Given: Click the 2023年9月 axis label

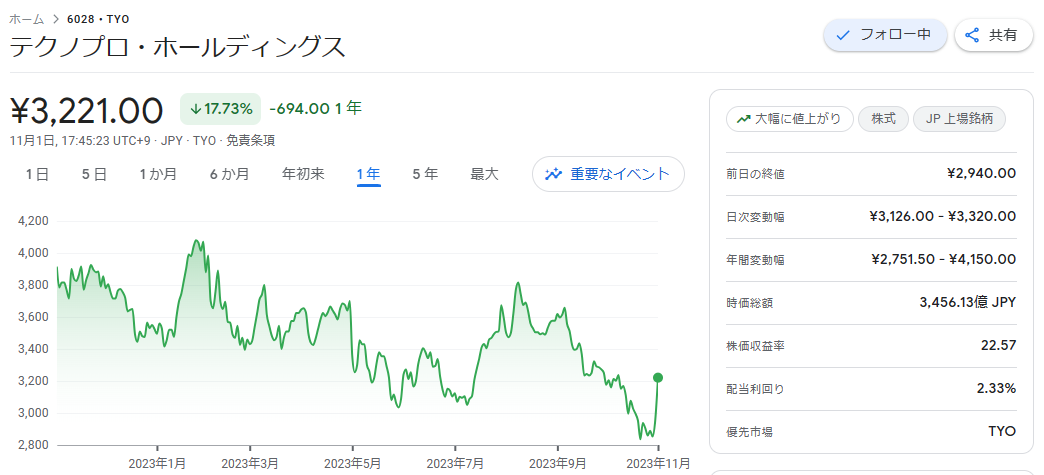Looking at the screenshot, I should [557, 462].
